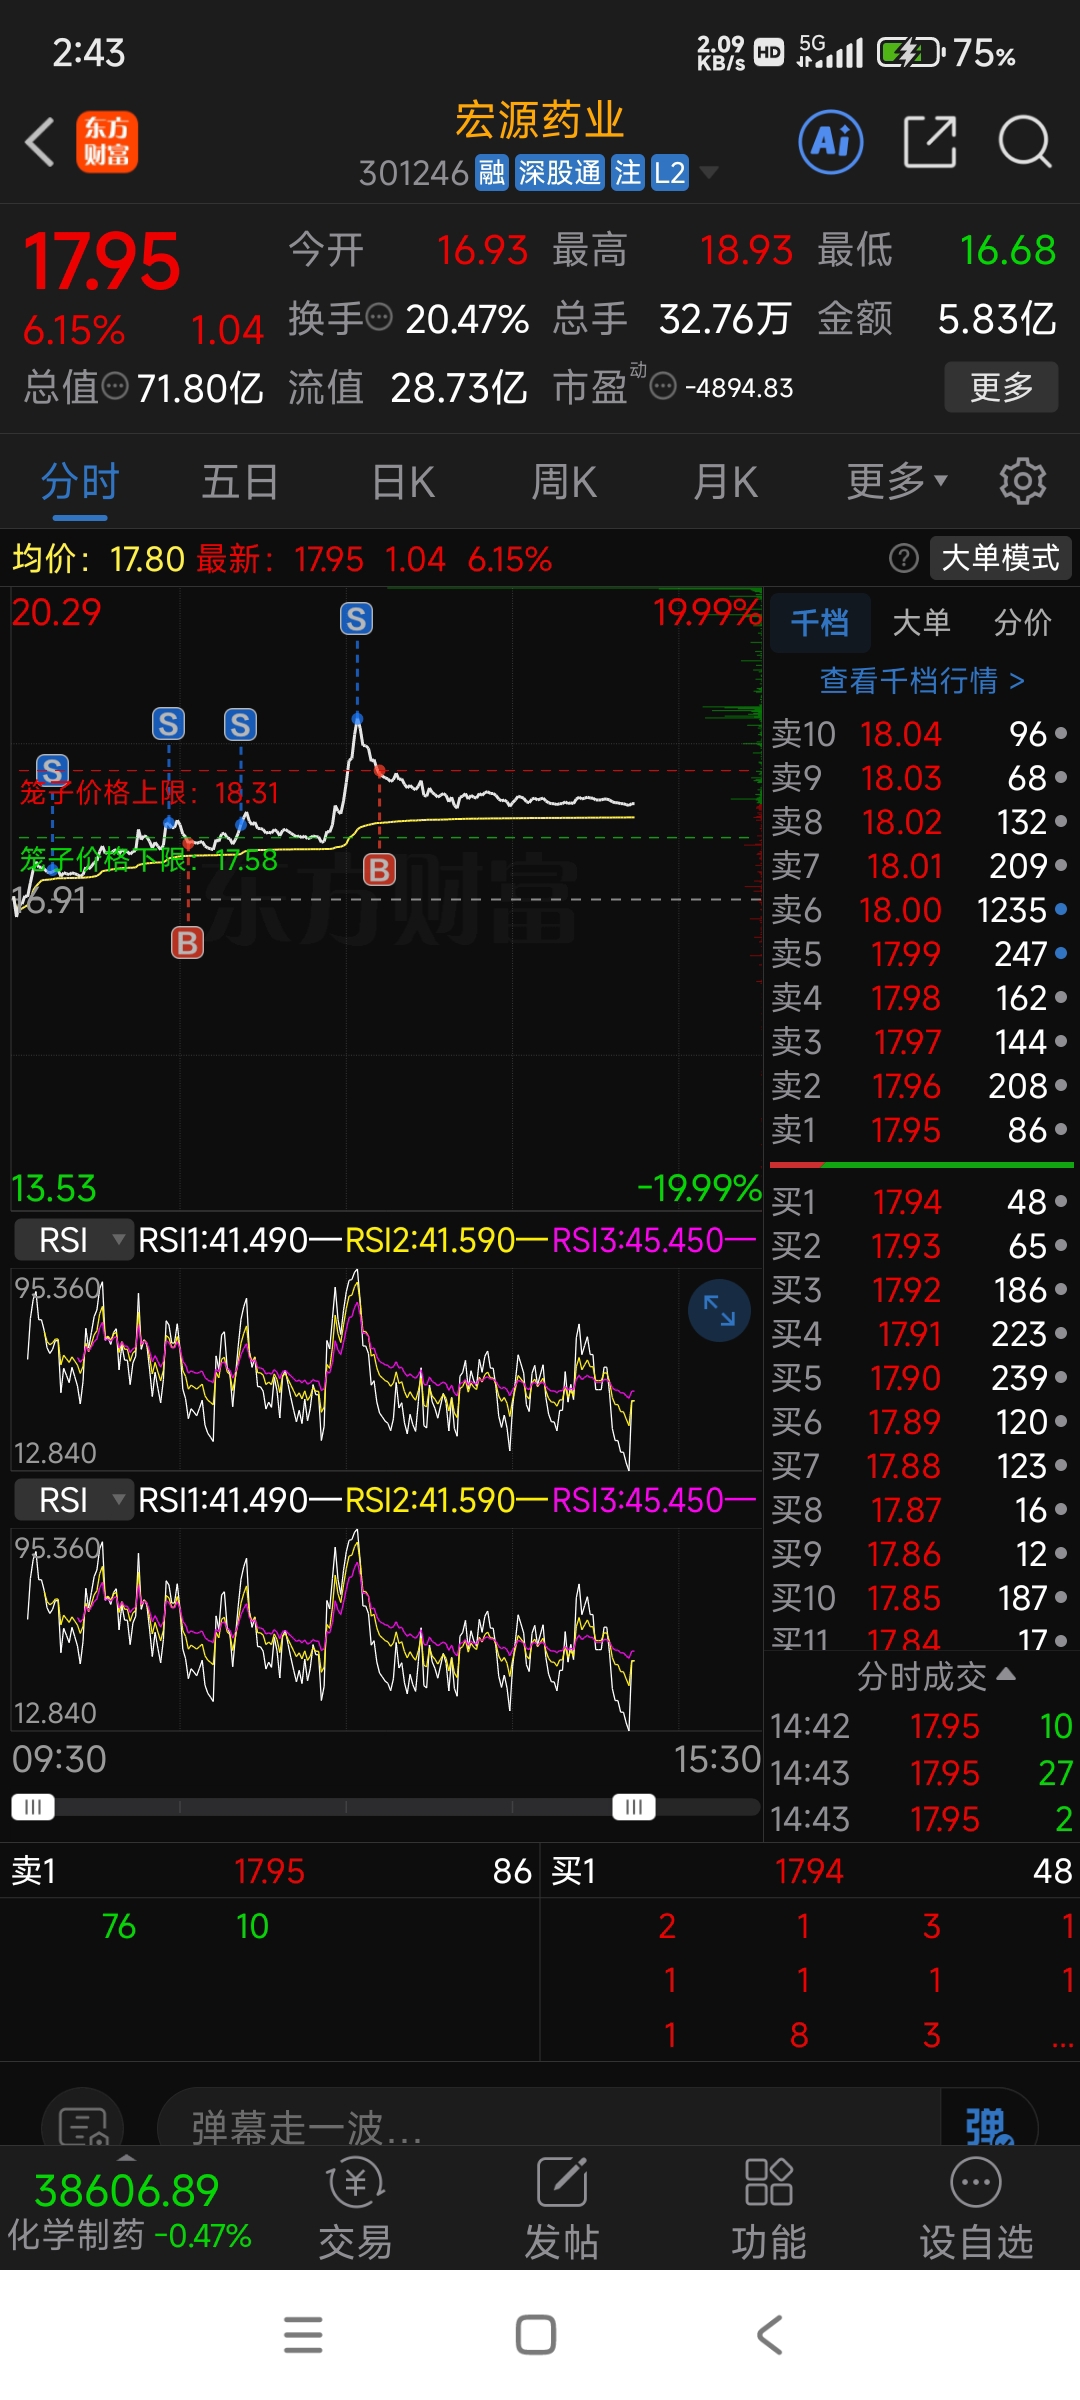This screenshot has width=1080, height=2400.
Task: Tap the 融 margin tag
Action: click(491, 173)
